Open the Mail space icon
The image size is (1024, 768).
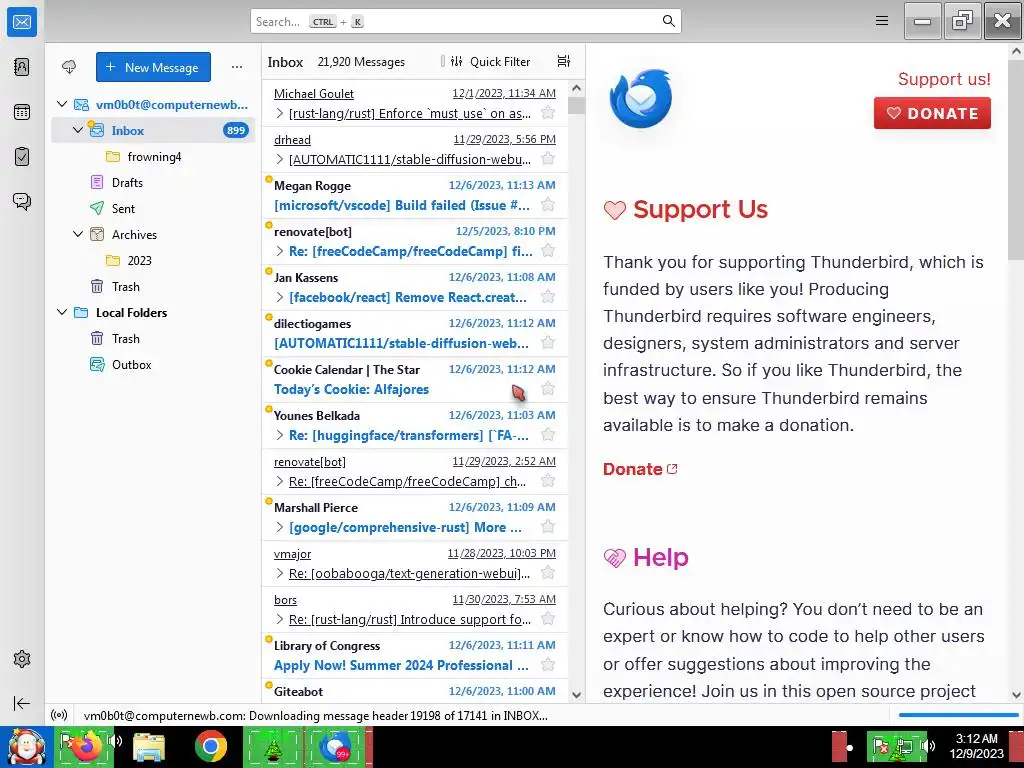tap(22, 22)
